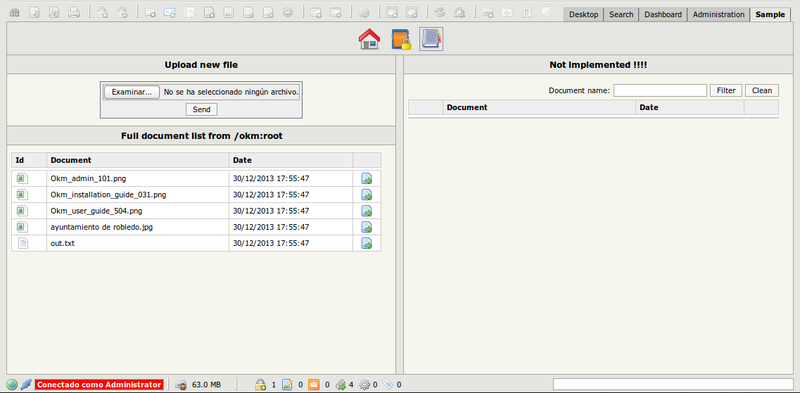The image size is (800, 393).
Task: Click the Filter button
Action: pos(726,90)
